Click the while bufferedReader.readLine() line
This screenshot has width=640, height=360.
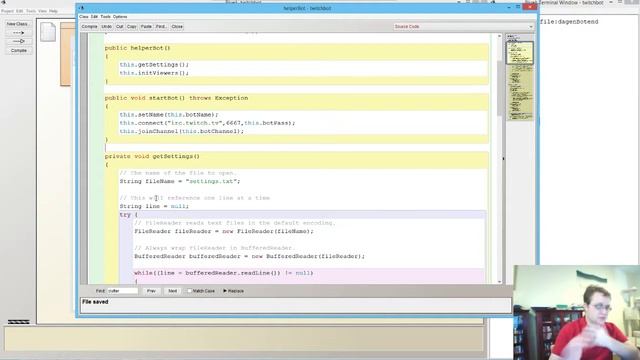coord(223,273)
